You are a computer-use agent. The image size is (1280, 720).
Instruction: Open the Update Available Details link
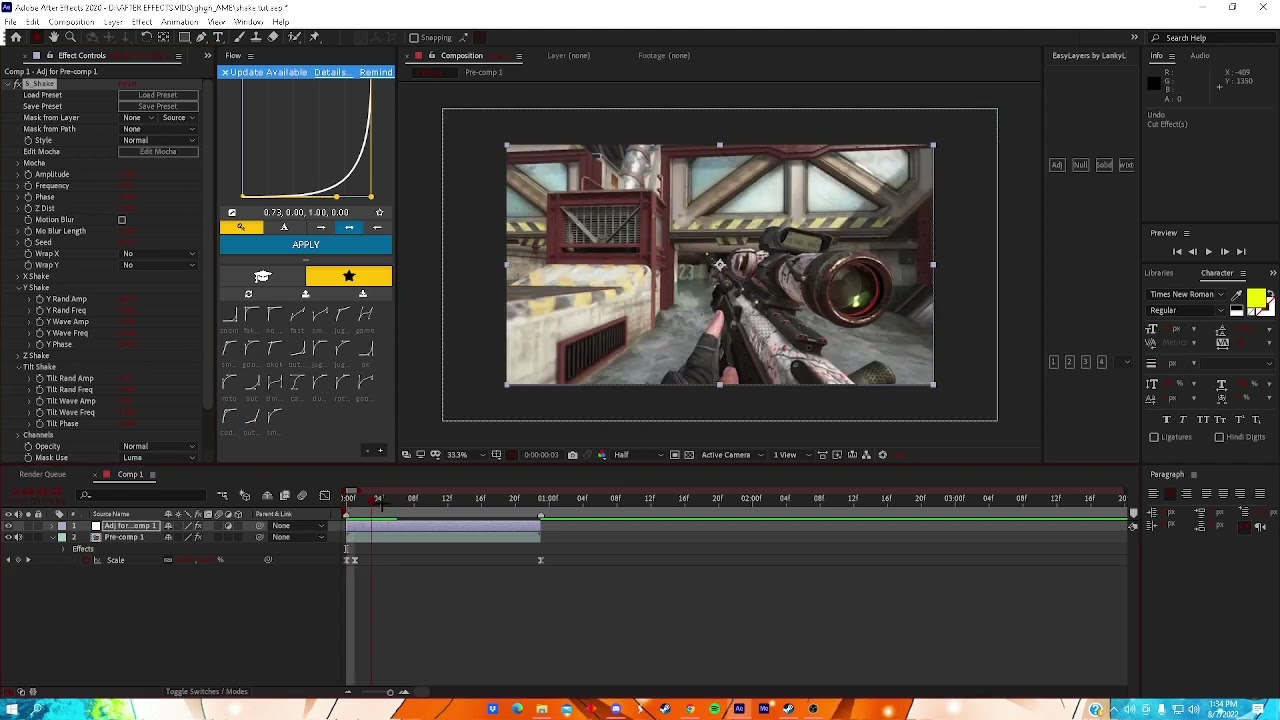tap(331, 72)
